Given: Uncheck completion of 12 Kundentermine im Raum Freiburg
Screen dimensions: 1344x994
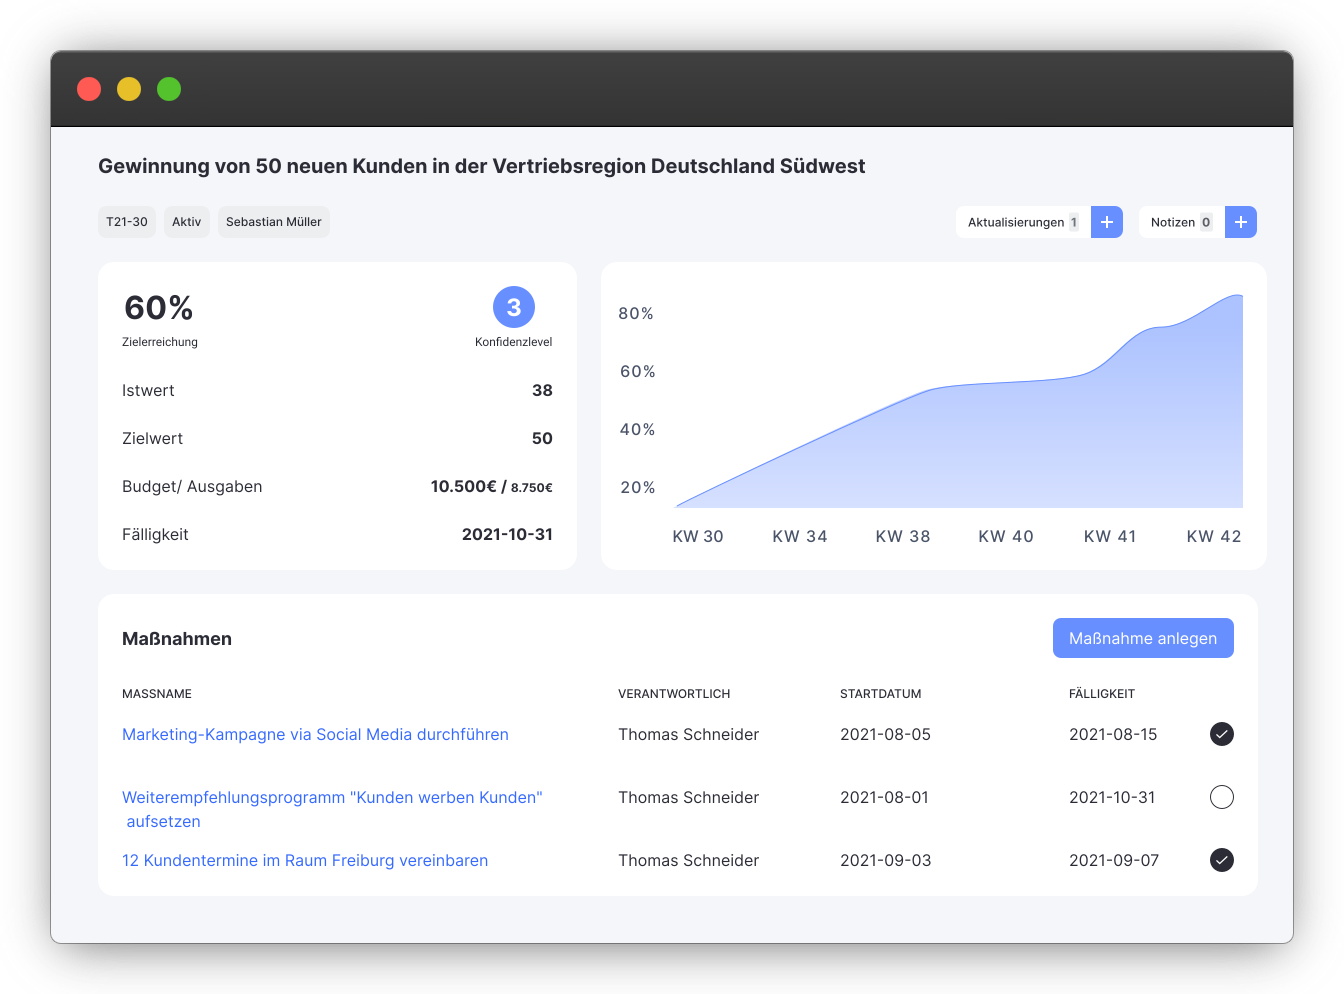Looking at the screenshot, I should click(x=1221, y=860).
